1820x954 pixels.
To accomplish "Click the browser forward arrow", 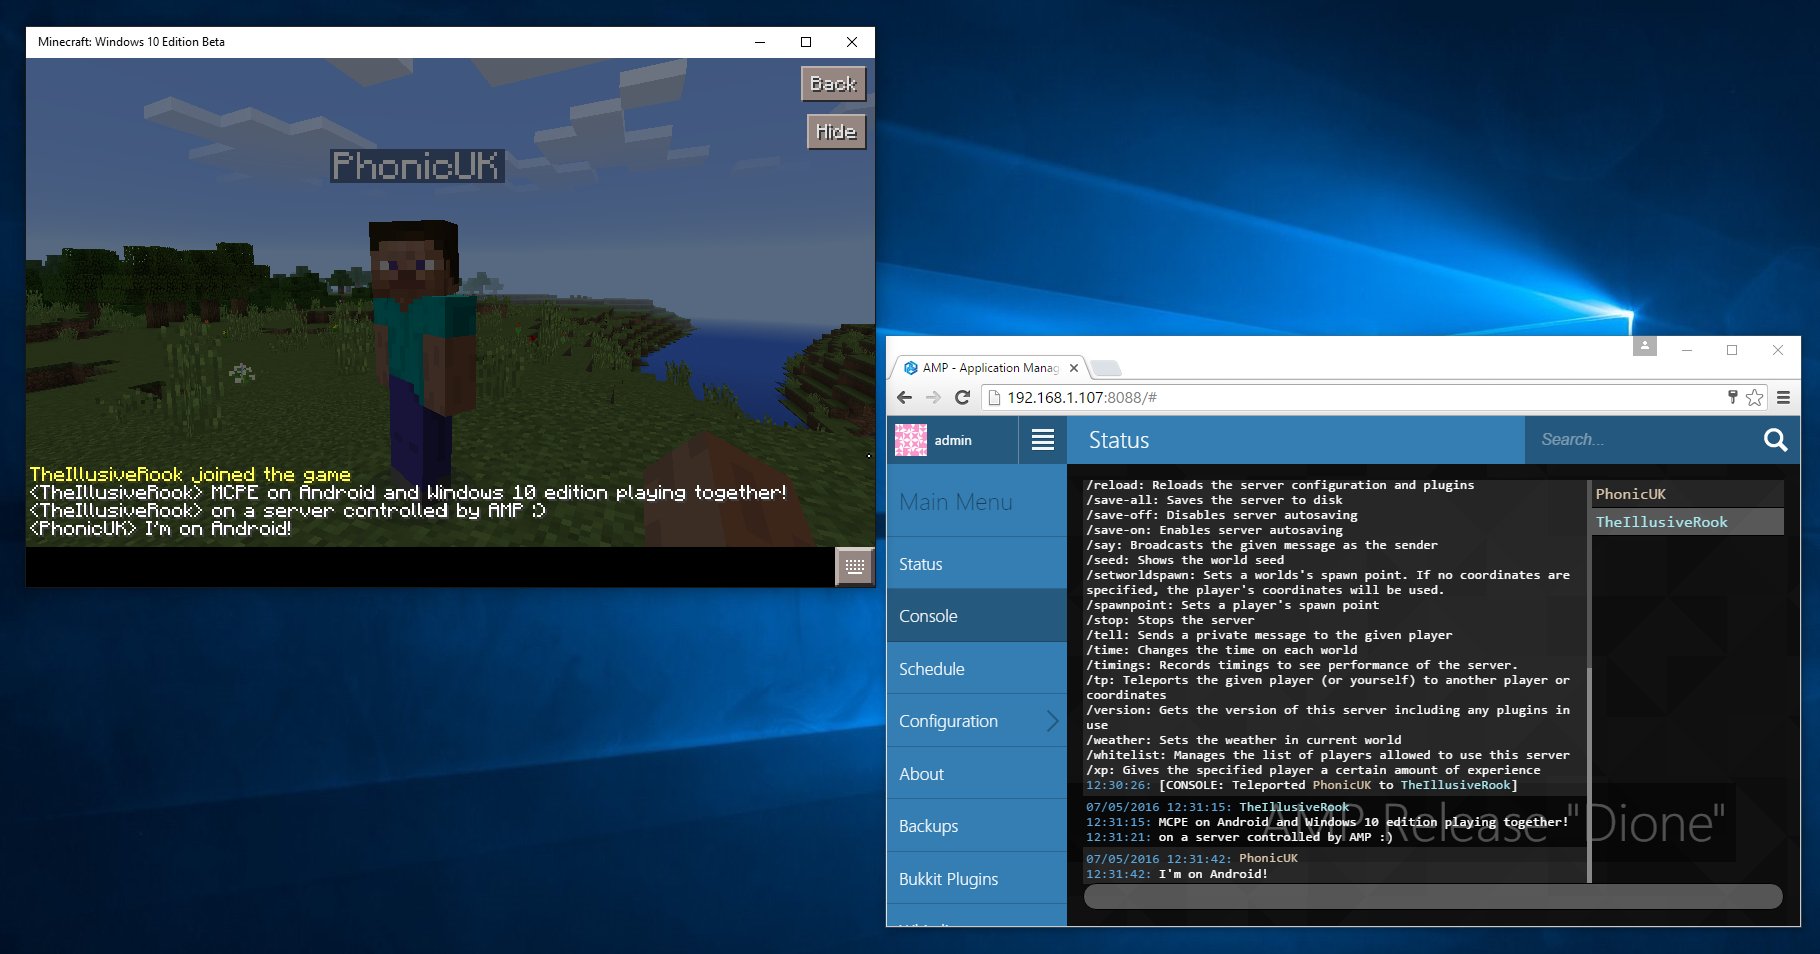I will pyautogui.click(x=933, y=398).
